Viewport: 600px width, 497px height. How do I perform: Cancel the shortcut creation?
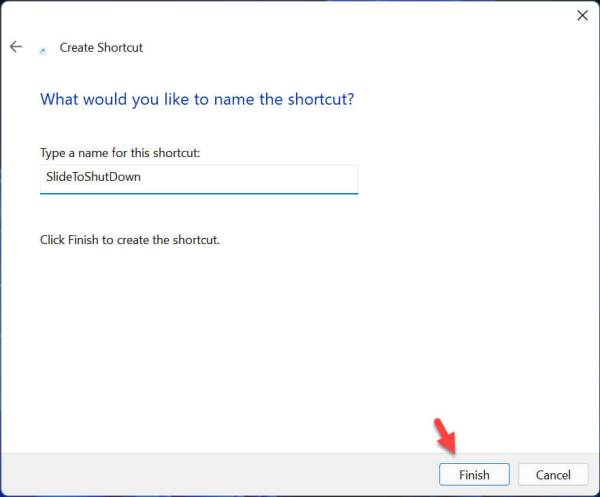553,475
